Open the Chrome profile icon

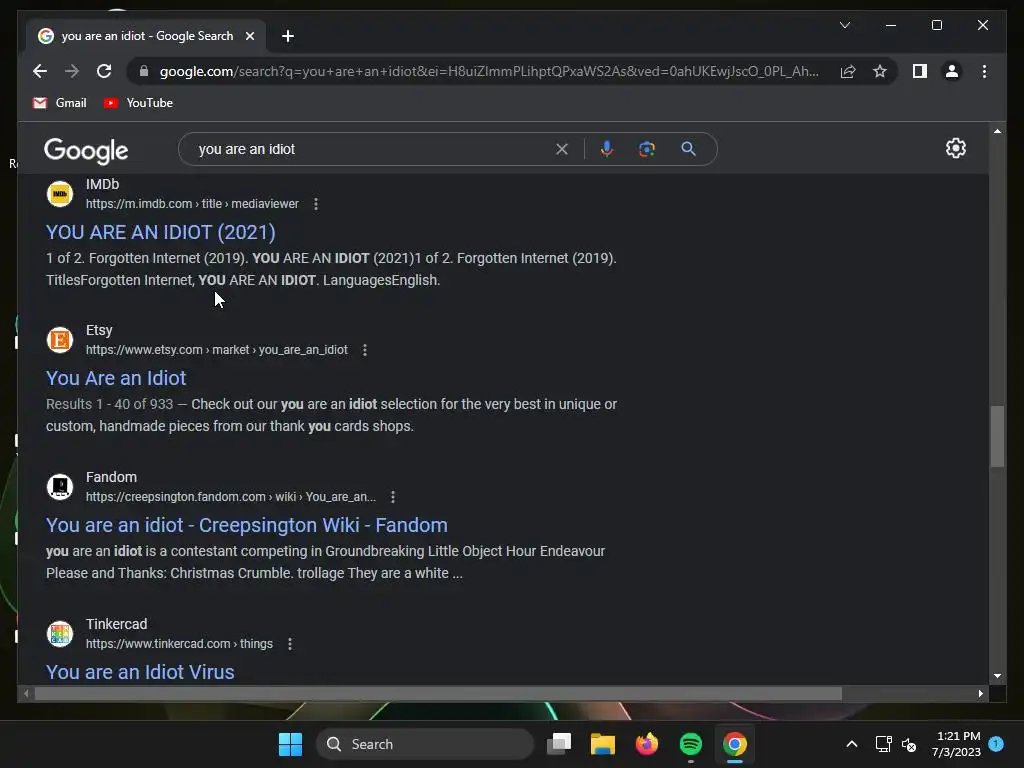952,71
